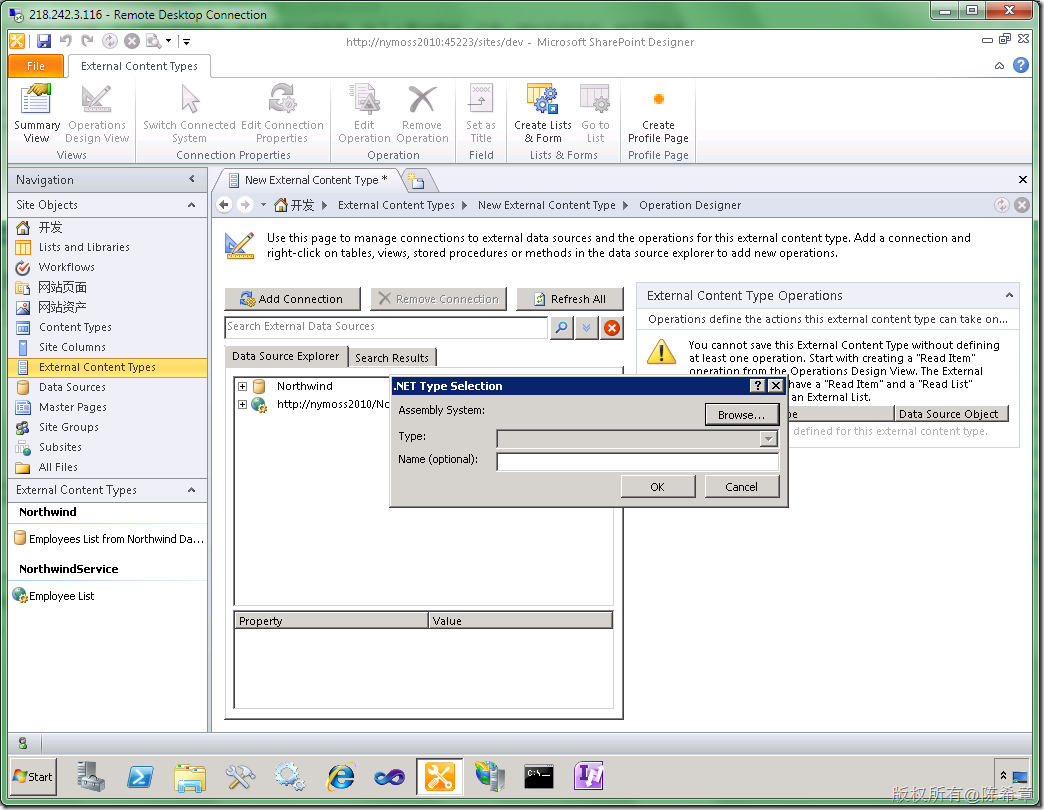1044x810 pixels.
Task: Go forward with the breadcrumb forward arrow
Action: tap(246, 205)
